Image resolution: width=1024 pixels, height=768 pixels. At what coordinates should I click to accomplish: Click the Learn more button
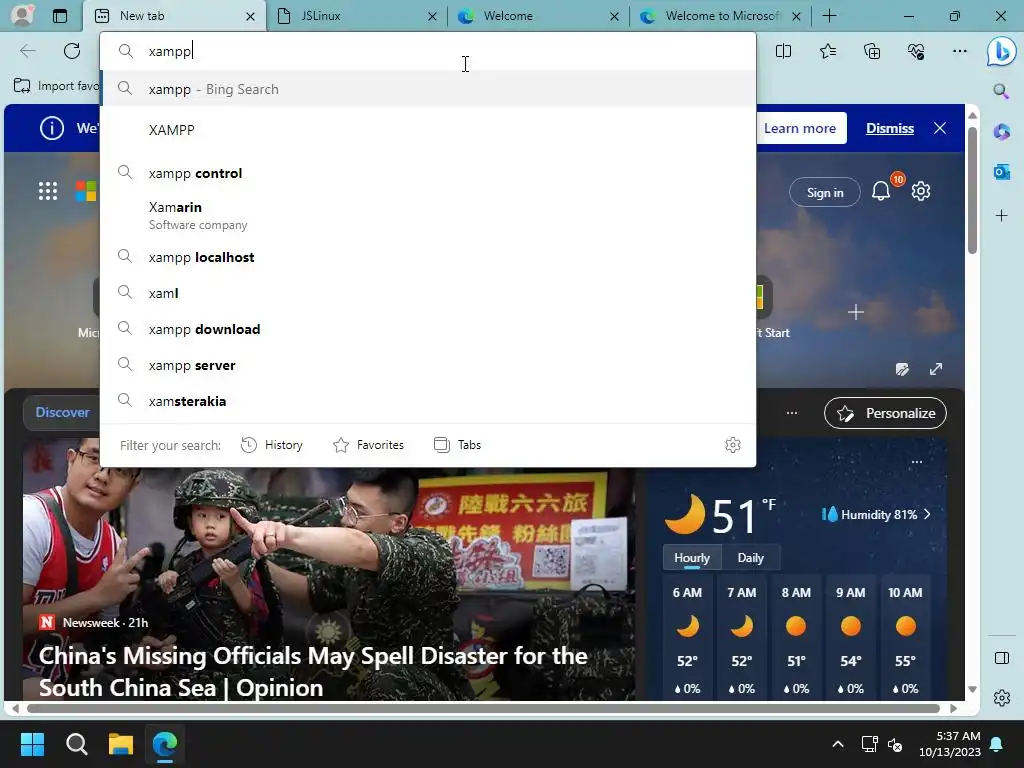coord(800,128)
